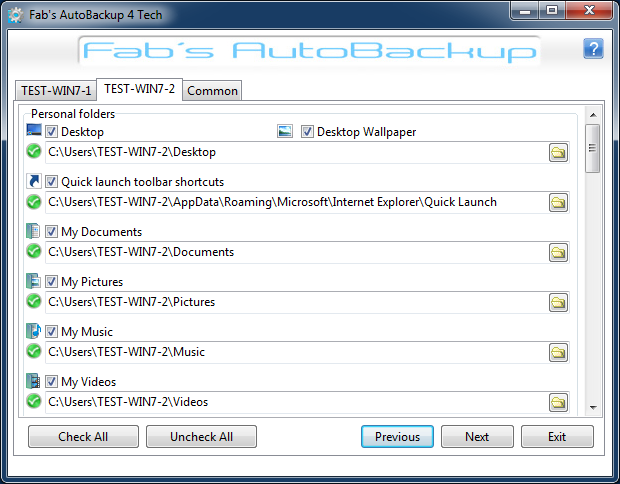Uncheck the Desktop Wallpaper checkbox

click(307, 131)
